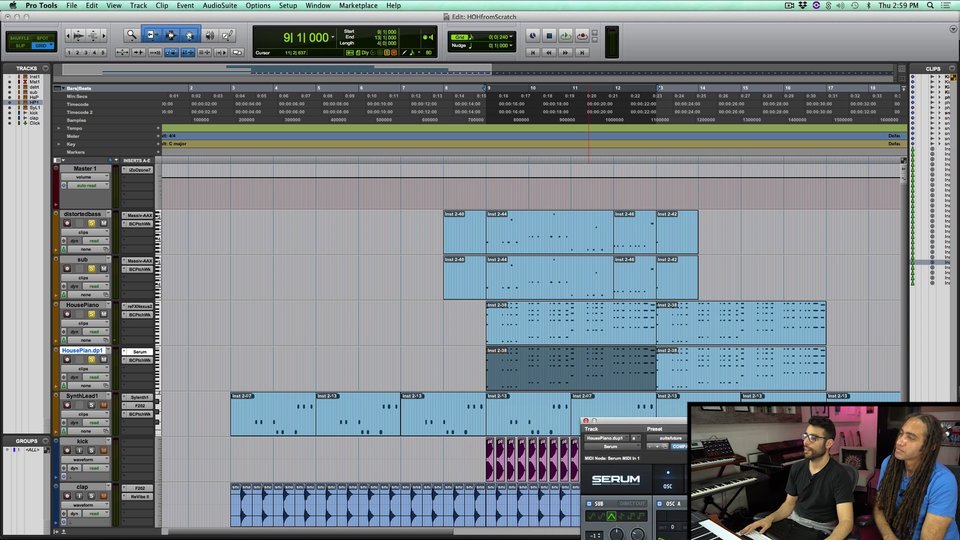This screenshot has height=540, width=960.
Task: Open automation mode 'read' selector on sub track
Action: (x=95, y=286)
